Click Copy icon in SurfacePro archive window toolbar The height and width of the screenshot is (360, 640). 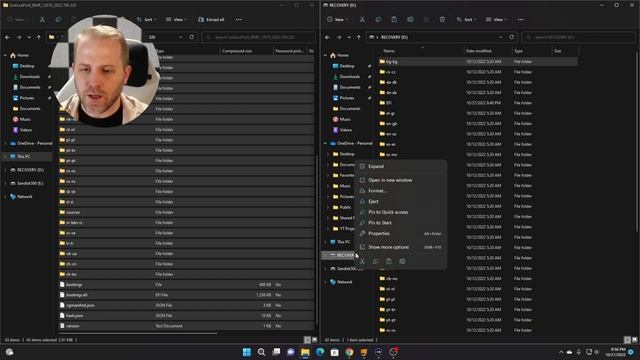pos(58,20)
